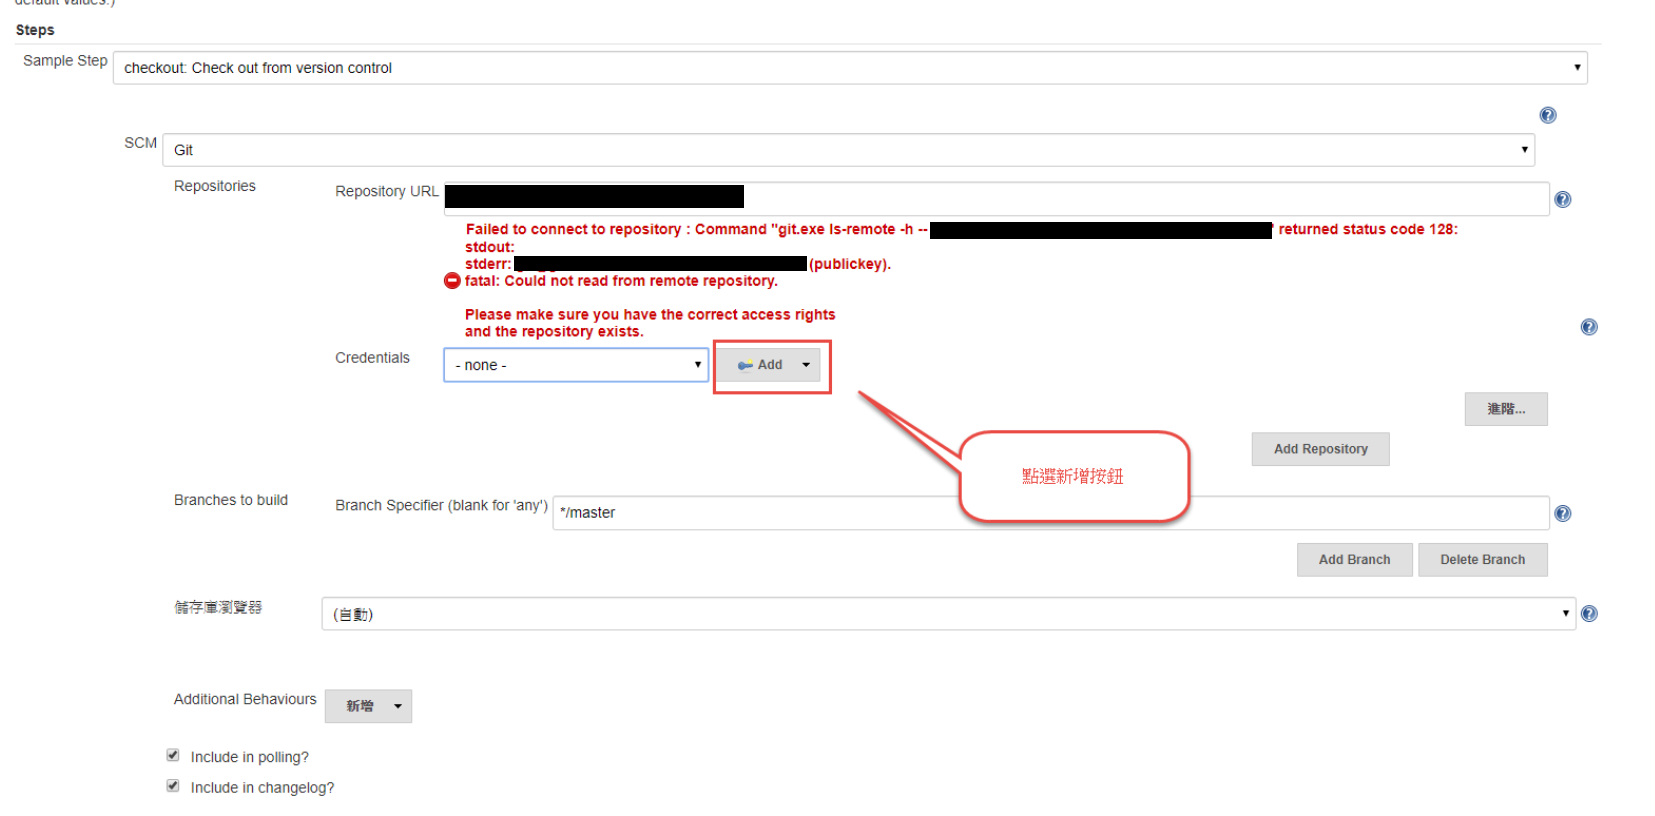Click the red error icon

(452, 281)
